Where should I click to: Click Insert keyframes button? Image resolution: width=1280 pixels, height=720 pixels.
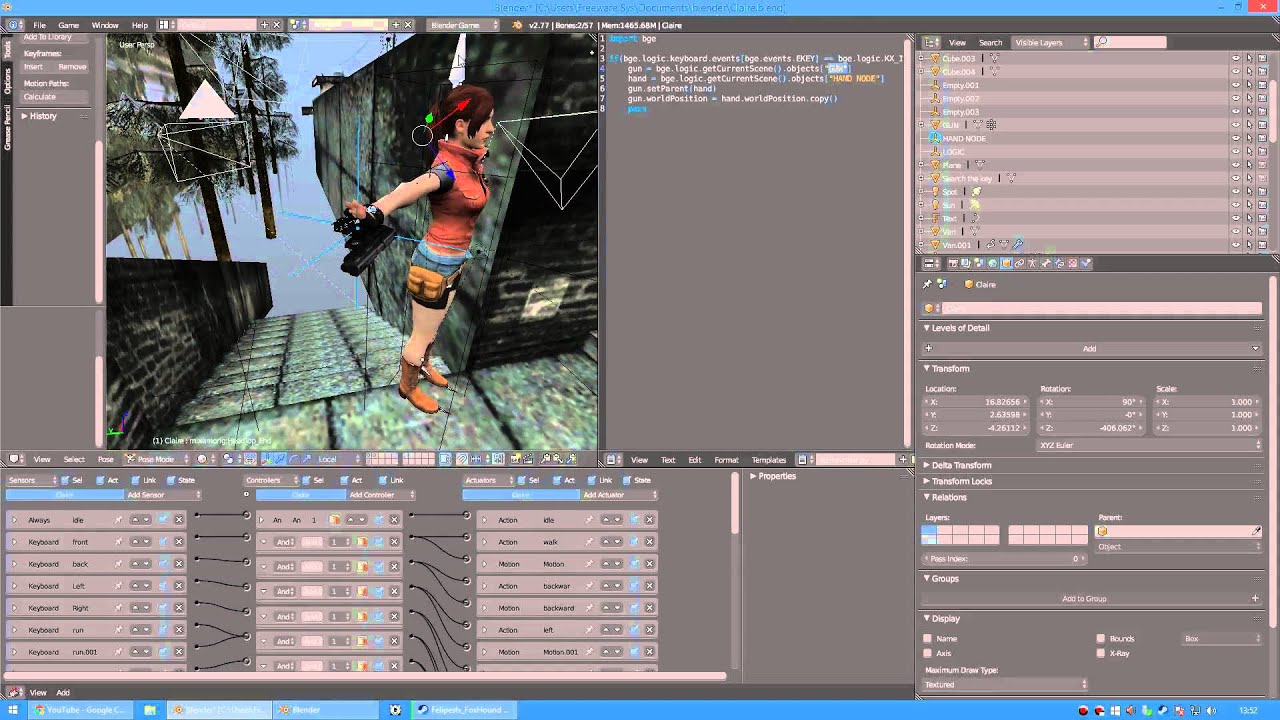pos(34,67)
